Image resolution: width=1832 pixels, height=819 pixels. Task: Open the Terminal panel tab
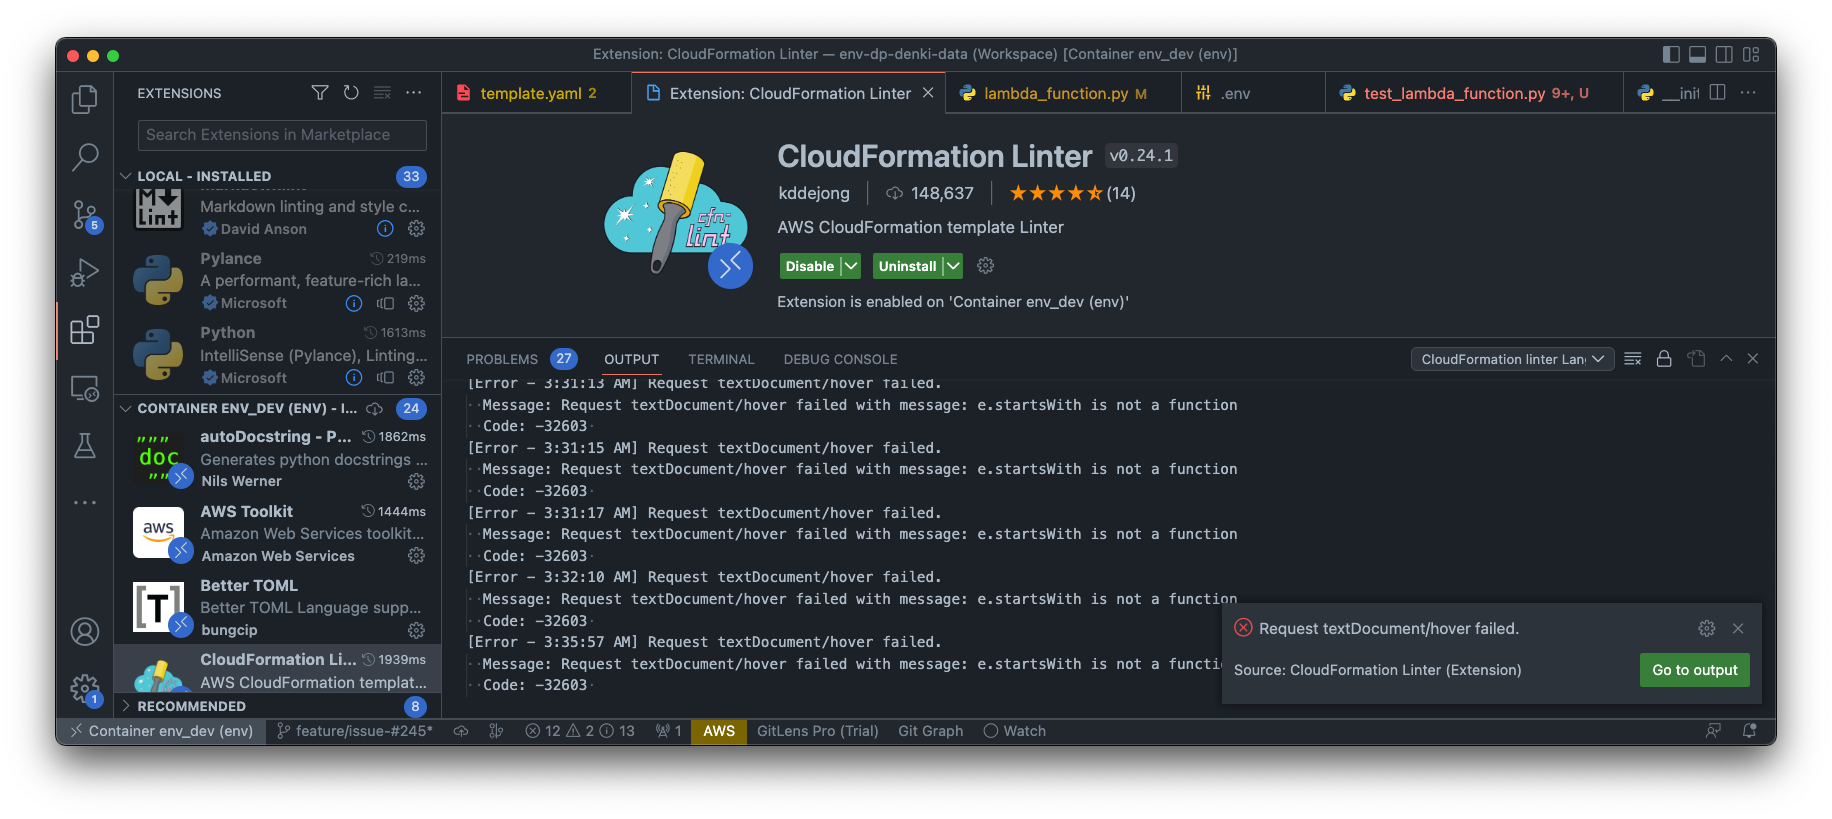coord(721,359)
